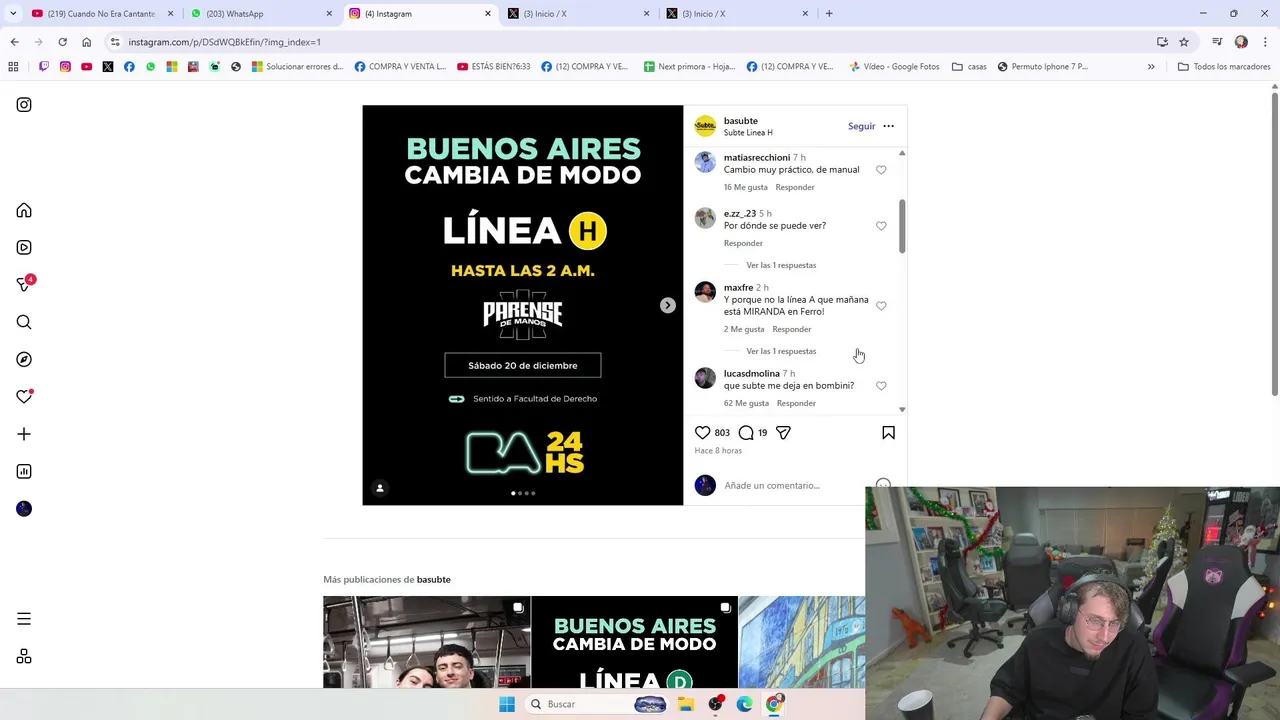Image resolution: width=1280 pixels, height=720 pixels.
Task: Bookmark this page with star icon
Action: coord(1184,42)
